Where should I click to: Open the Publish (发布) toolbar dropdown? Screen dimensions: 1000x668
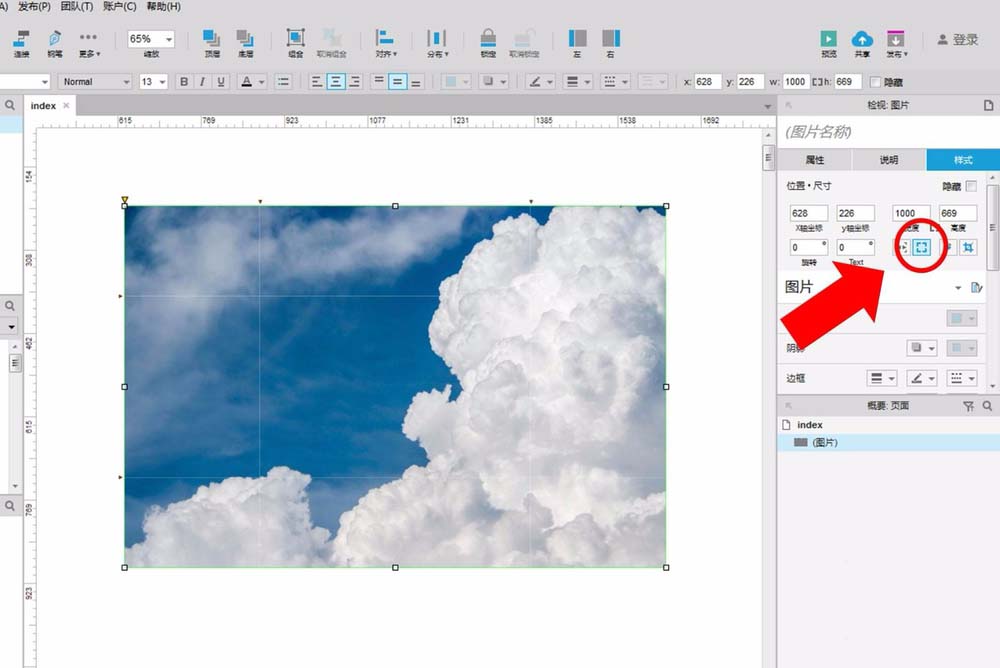896,43
